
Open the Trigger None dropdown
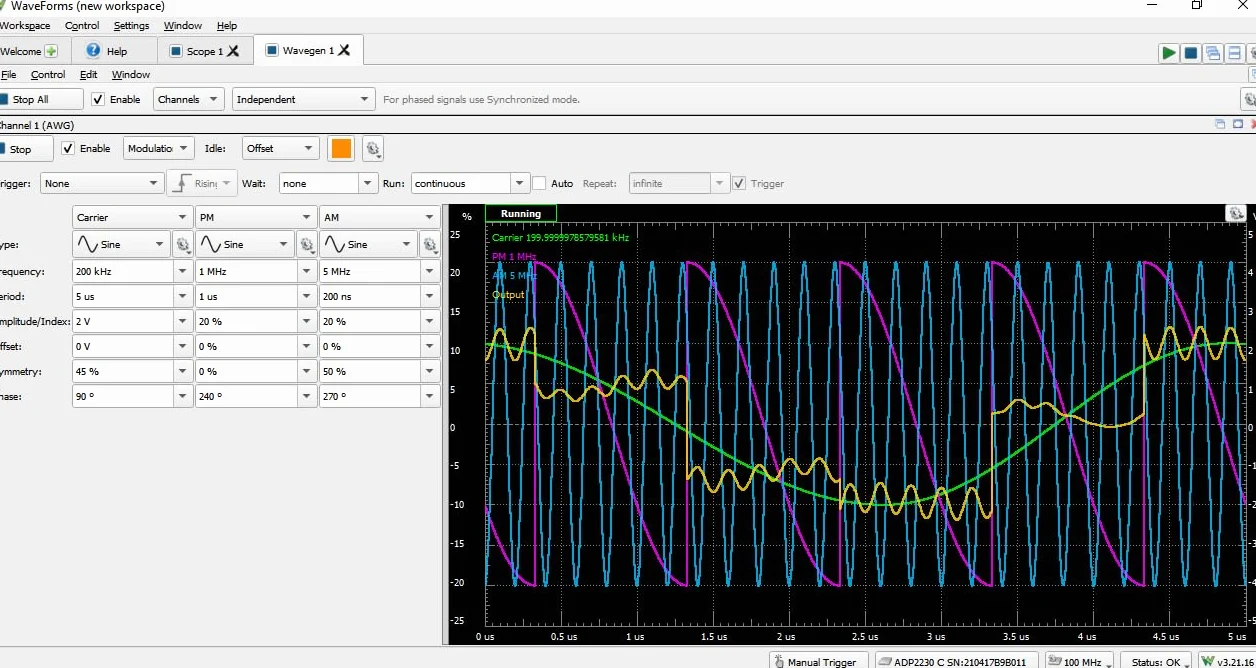pyautogui.click(x=102, y=183)
